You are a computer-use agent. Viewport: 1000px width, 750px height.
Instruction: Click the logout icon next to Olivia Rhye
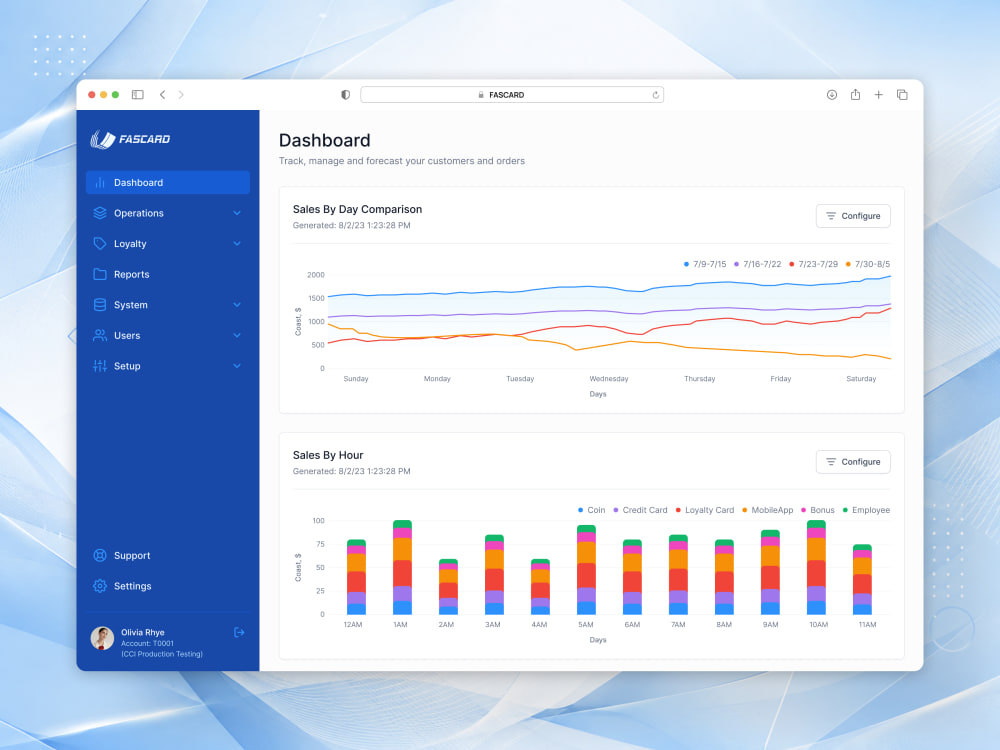click(239, 633)
